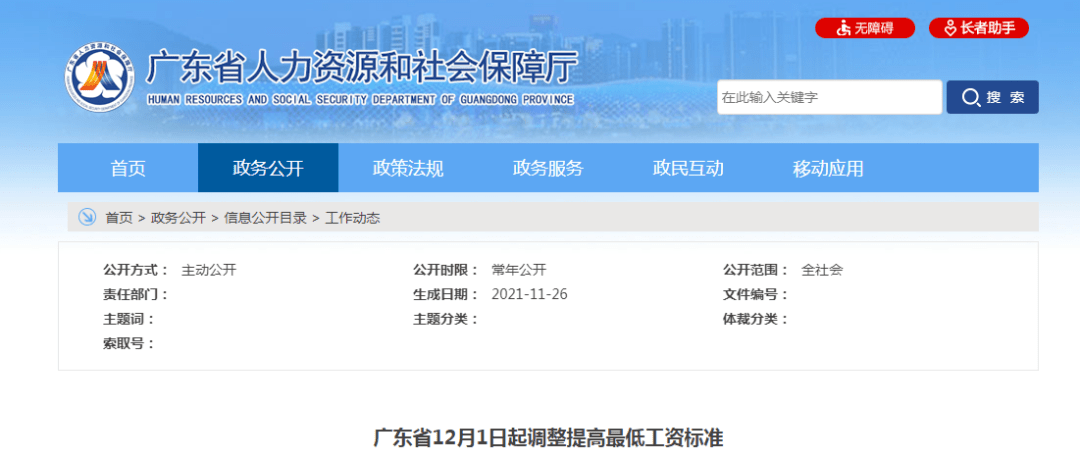Image resolution: width=1080 pixels, height=459 pixels.
Task: Click the blue arrow icon before breadcrumb
Action: (87, 217)
